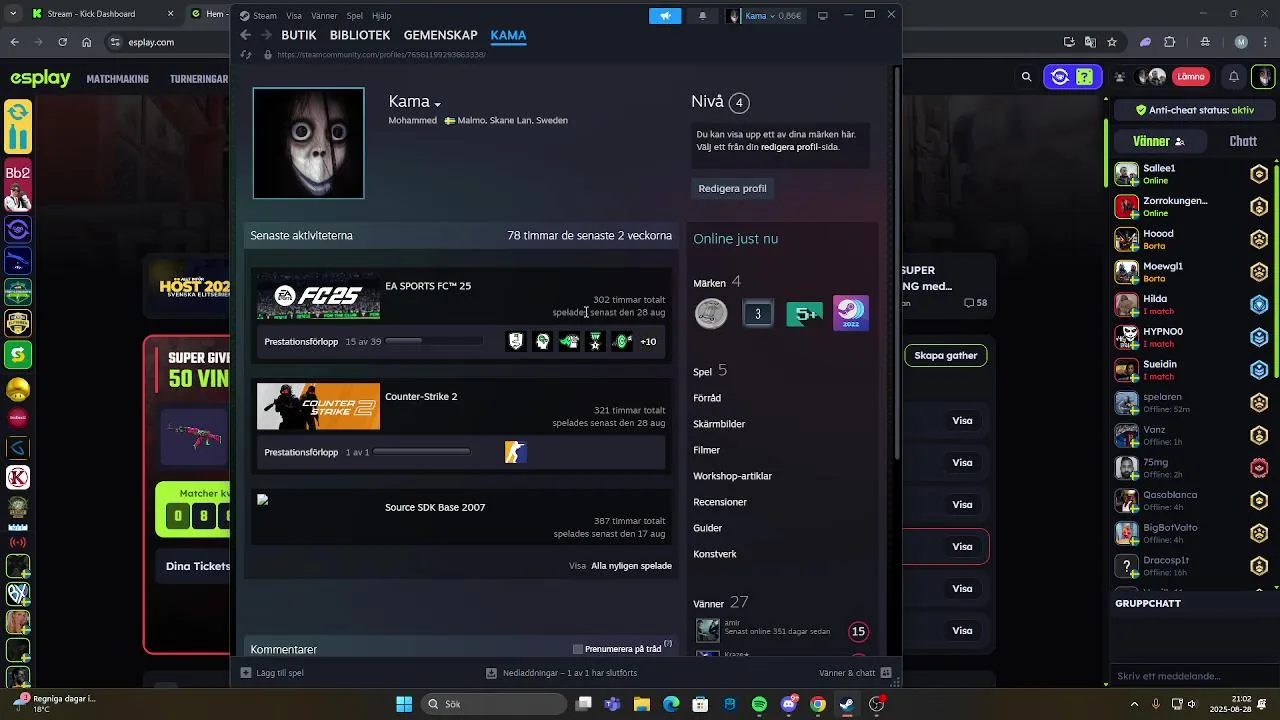Click the EA SPORTS FC 25 game banner
The image size is (1280, 720).
click(318, 296)
